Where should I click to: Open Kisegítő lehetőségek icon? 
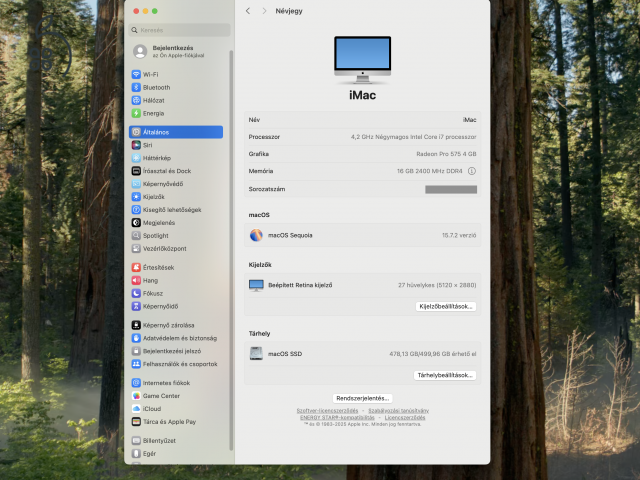point(136,210)
